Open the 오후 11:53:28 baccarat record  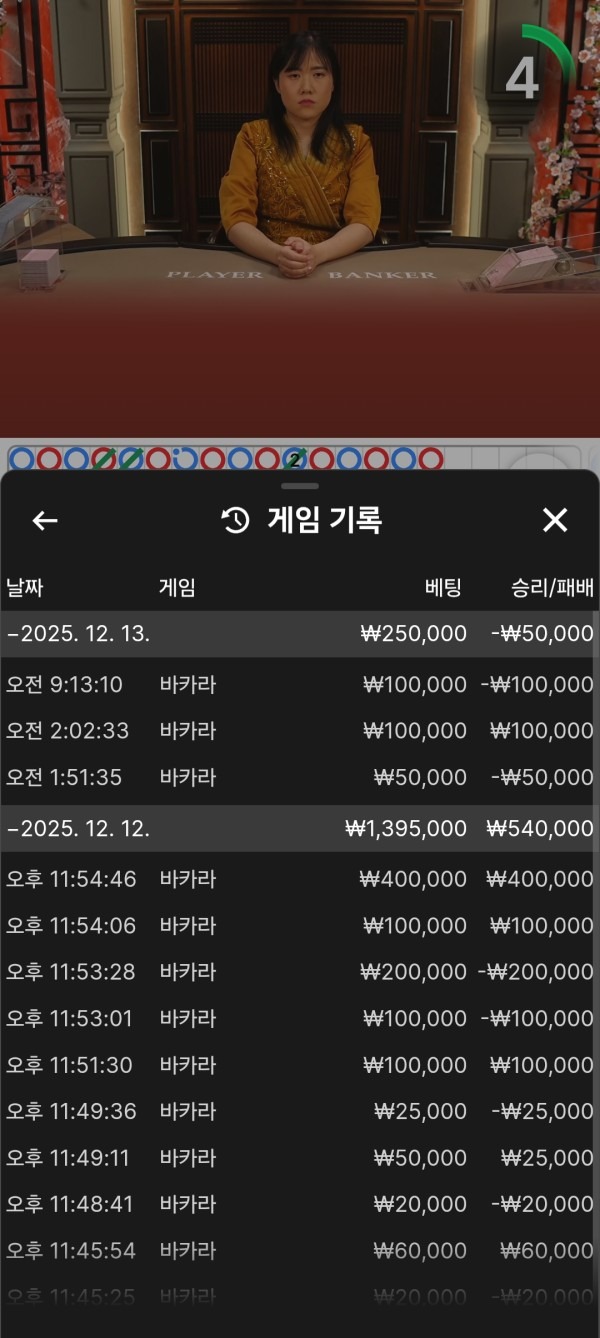pos(300,972)
